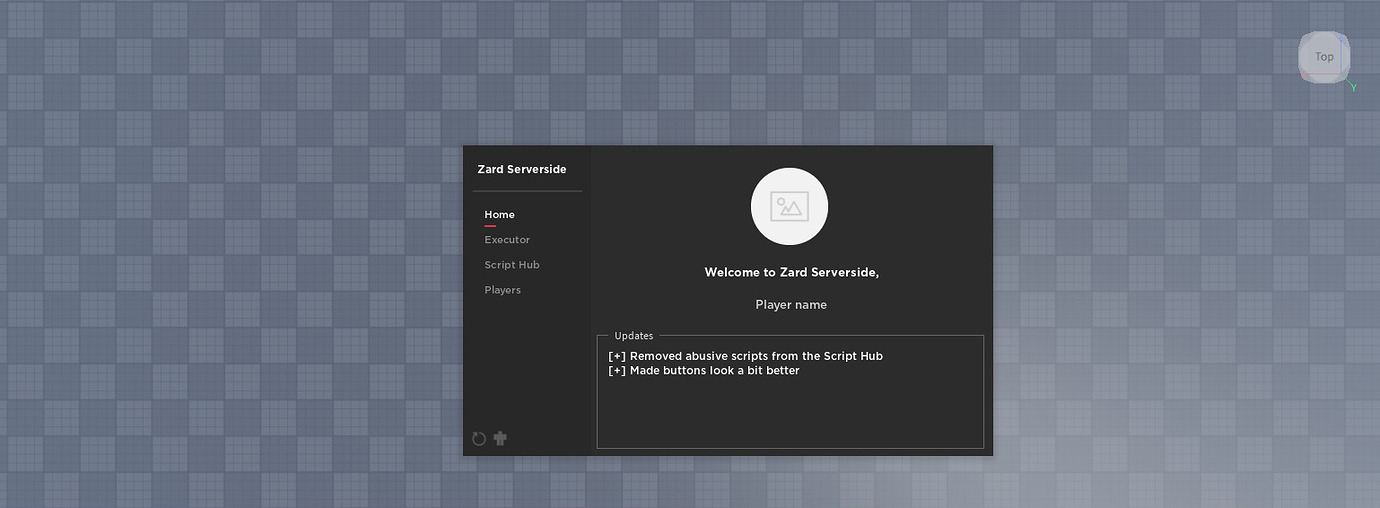Select the 'Made buttons look a bit better' line

(704, 371)
